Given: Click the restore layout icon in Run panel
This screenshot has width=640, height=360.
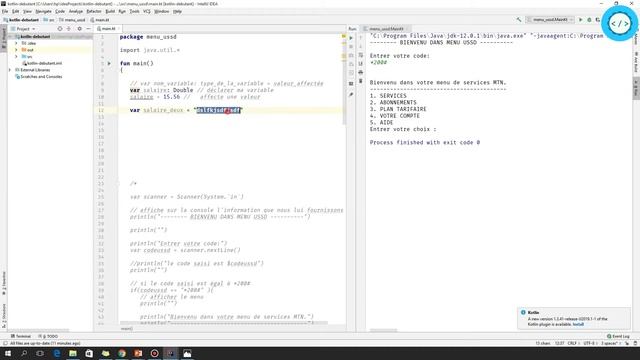Looking at the screenshot, I should pyautogui.click(x=351, y=84).
